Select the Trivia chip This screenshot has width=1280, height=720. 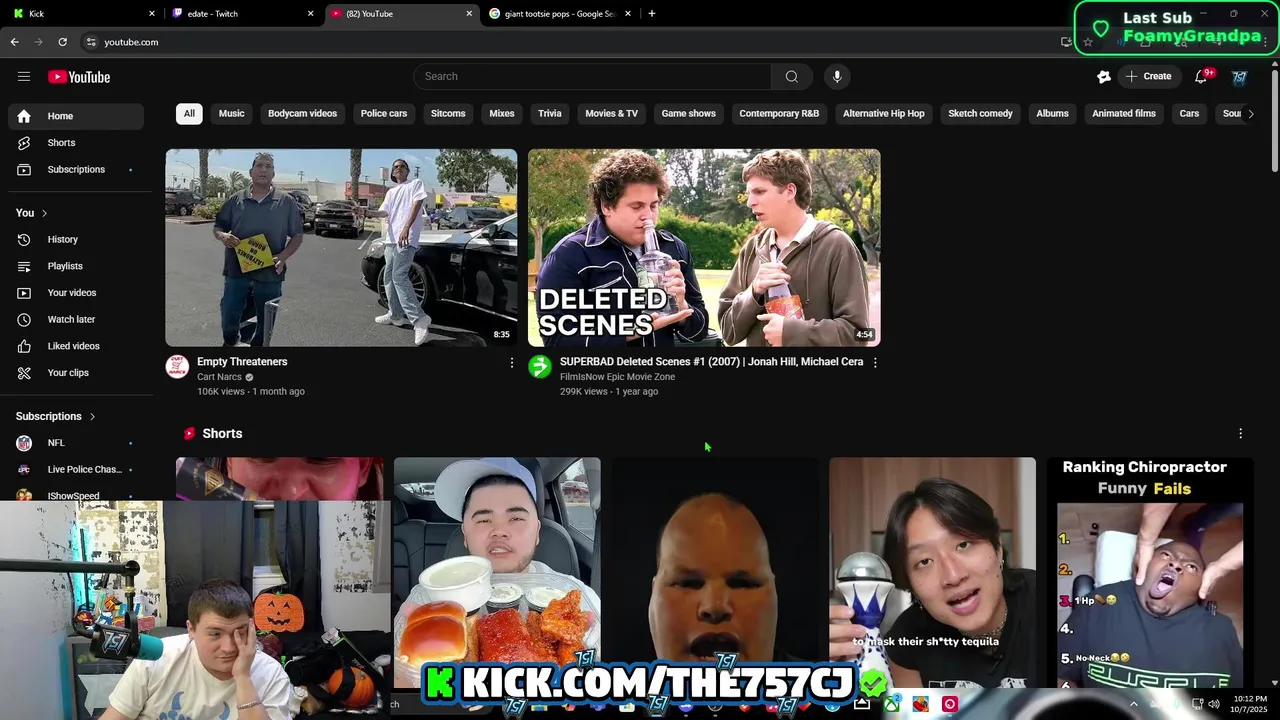click(550, 114)
